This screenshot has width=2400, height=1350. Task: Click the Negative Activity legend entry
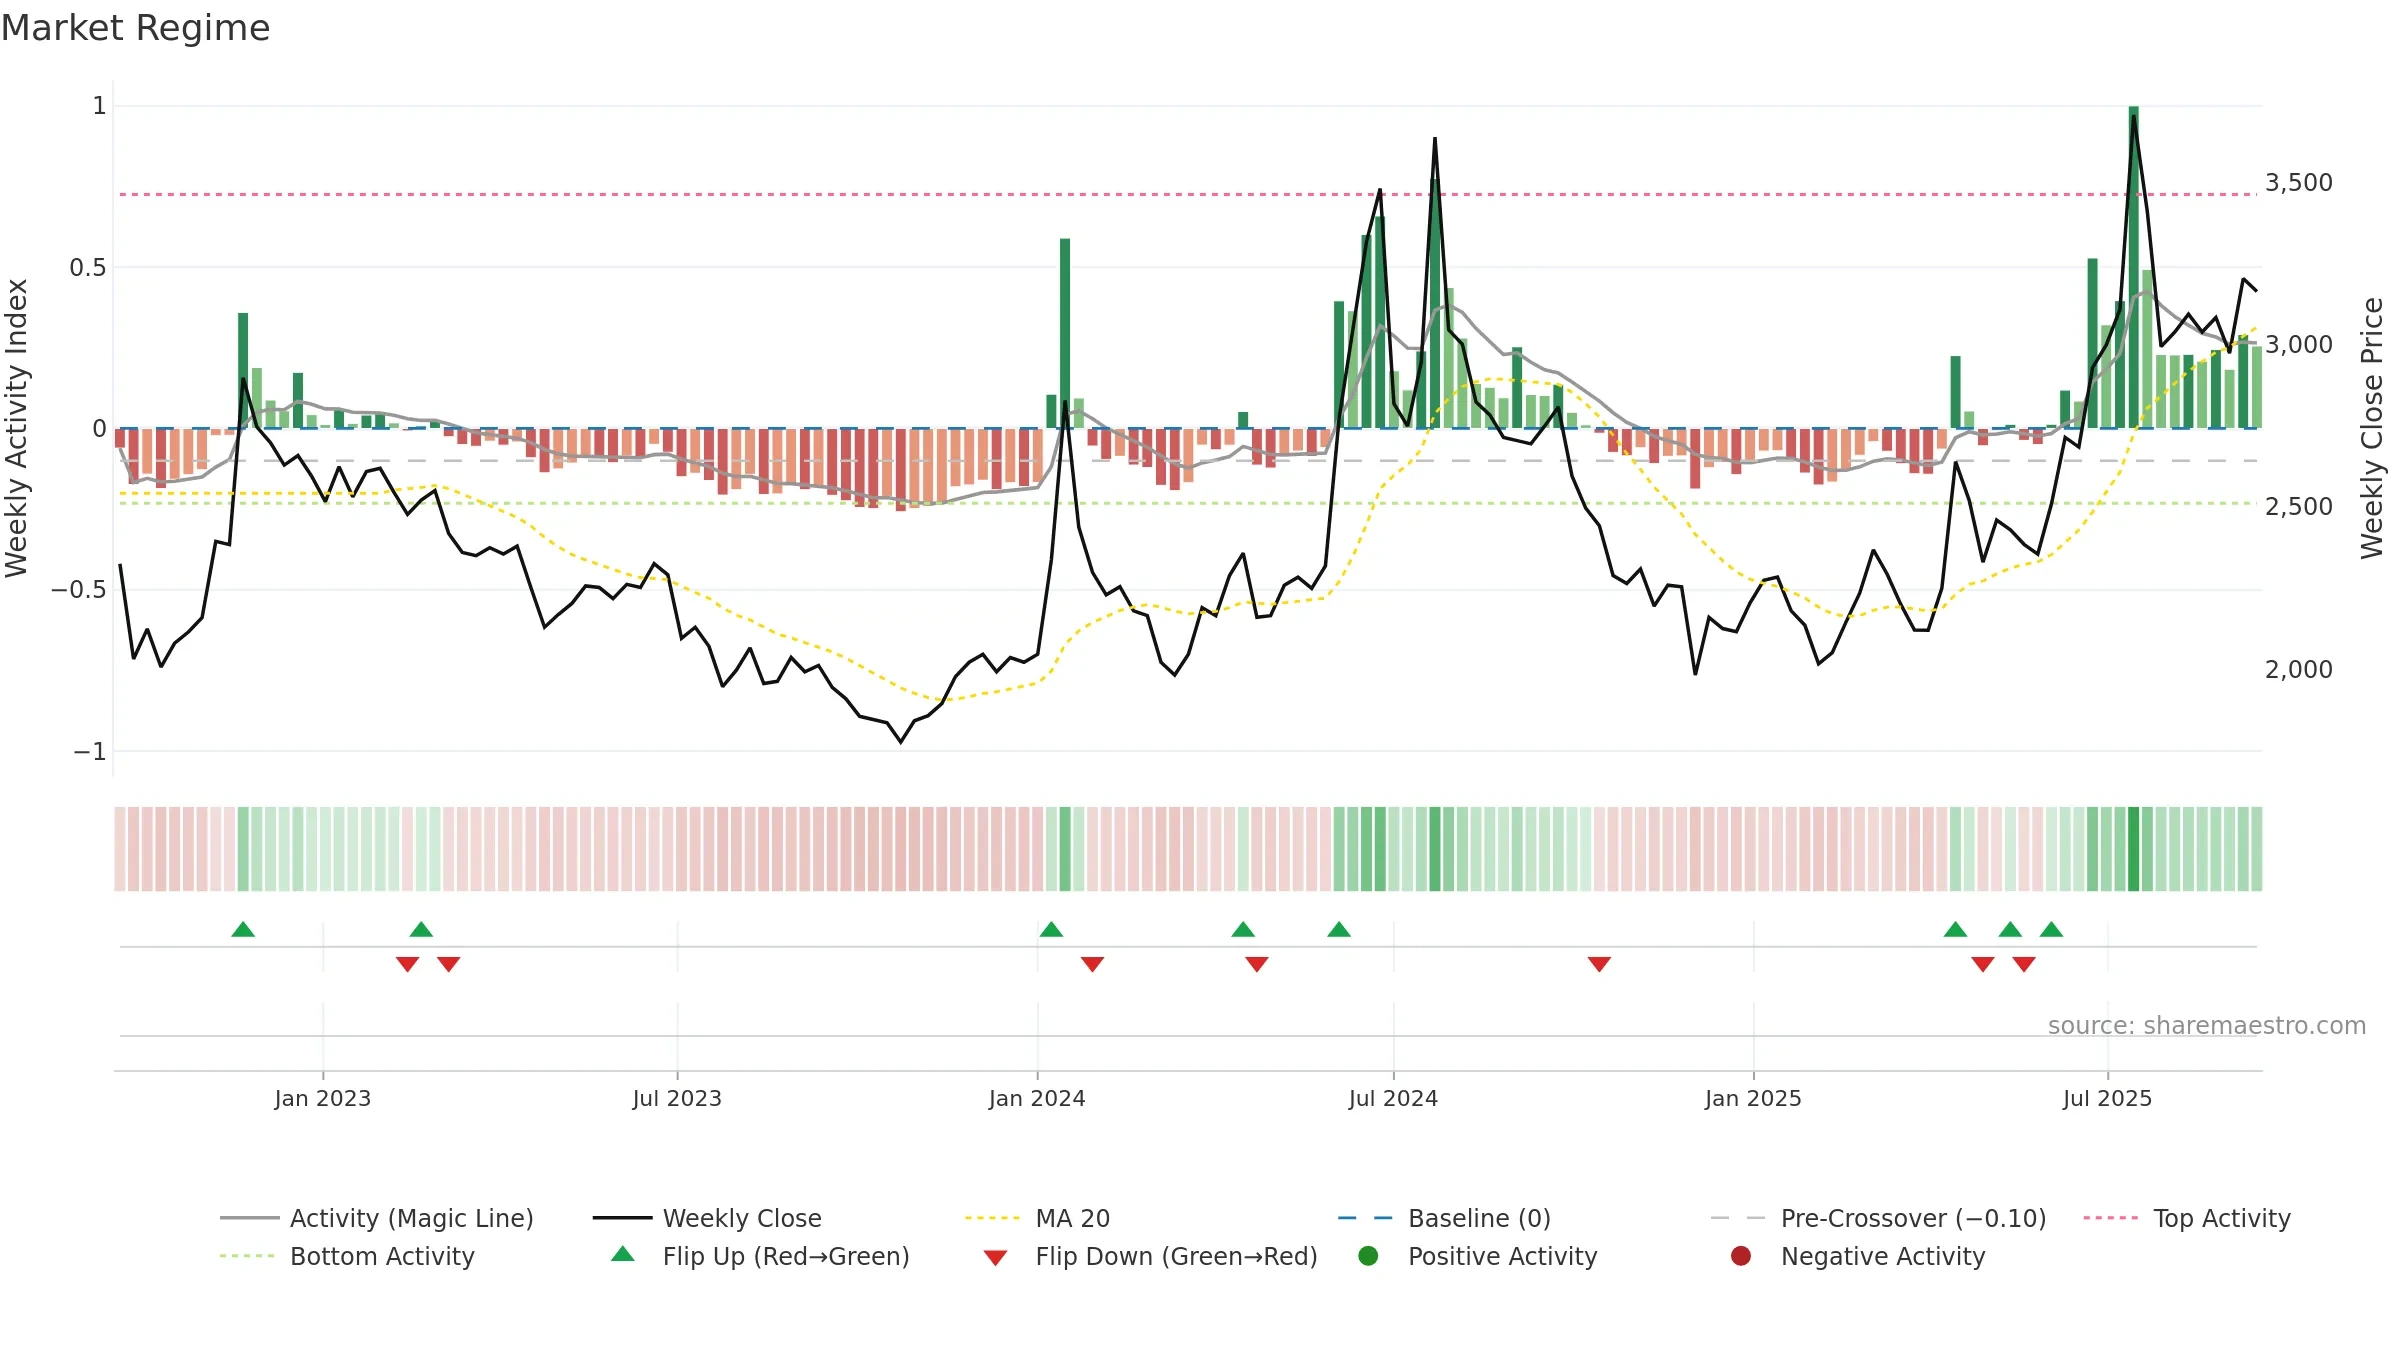[x=1858, y=1256]
